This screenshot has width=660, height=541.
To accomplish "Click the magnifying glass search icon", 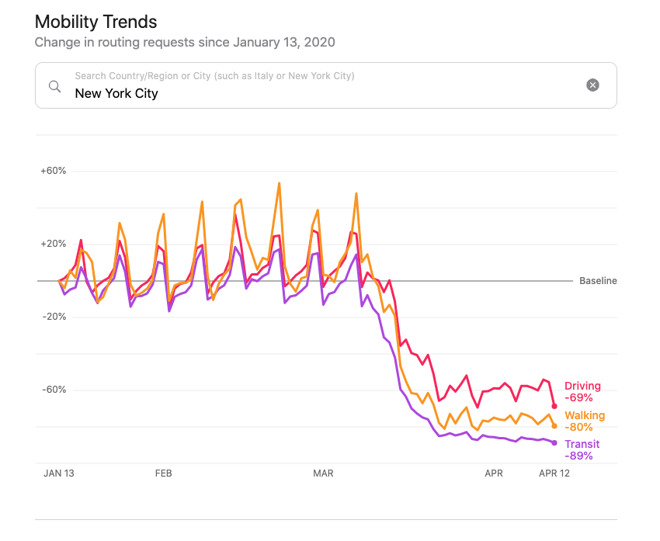I will (55, 86).
